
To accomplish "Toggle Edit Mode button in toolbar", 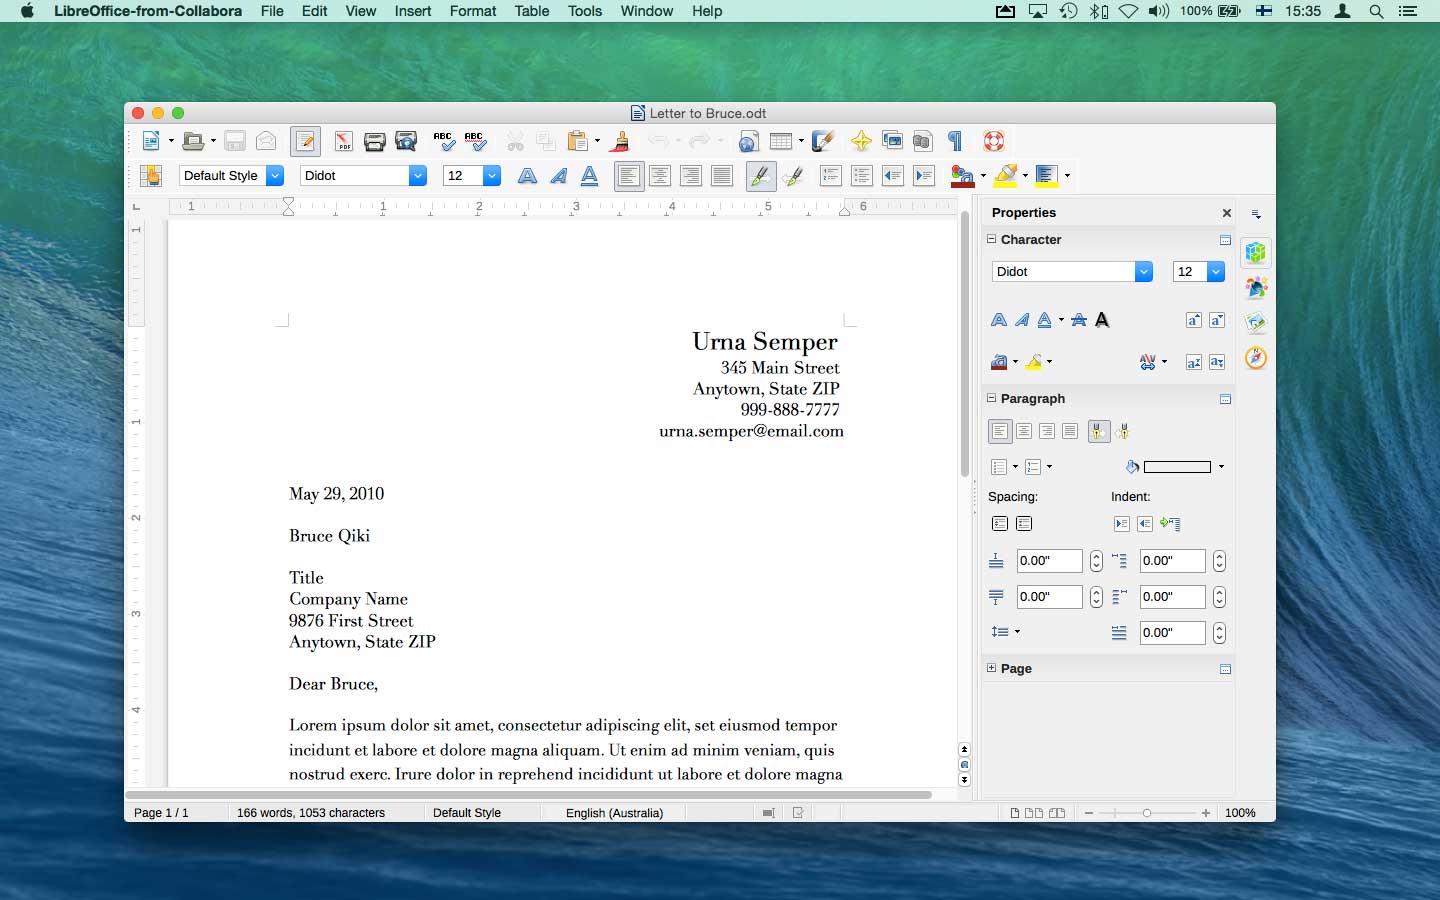I will (x=305, y=141).
